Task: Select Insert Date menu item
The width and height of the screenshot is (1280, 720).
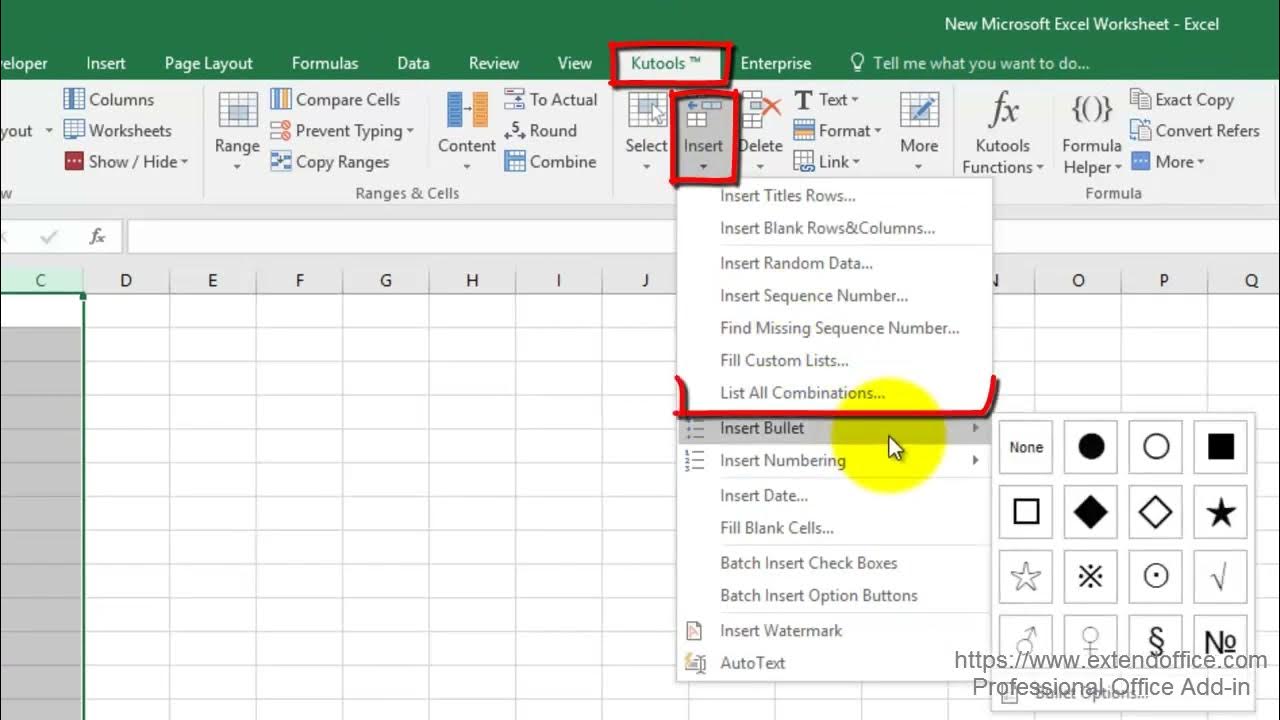Action: click(x=835, y=495)
